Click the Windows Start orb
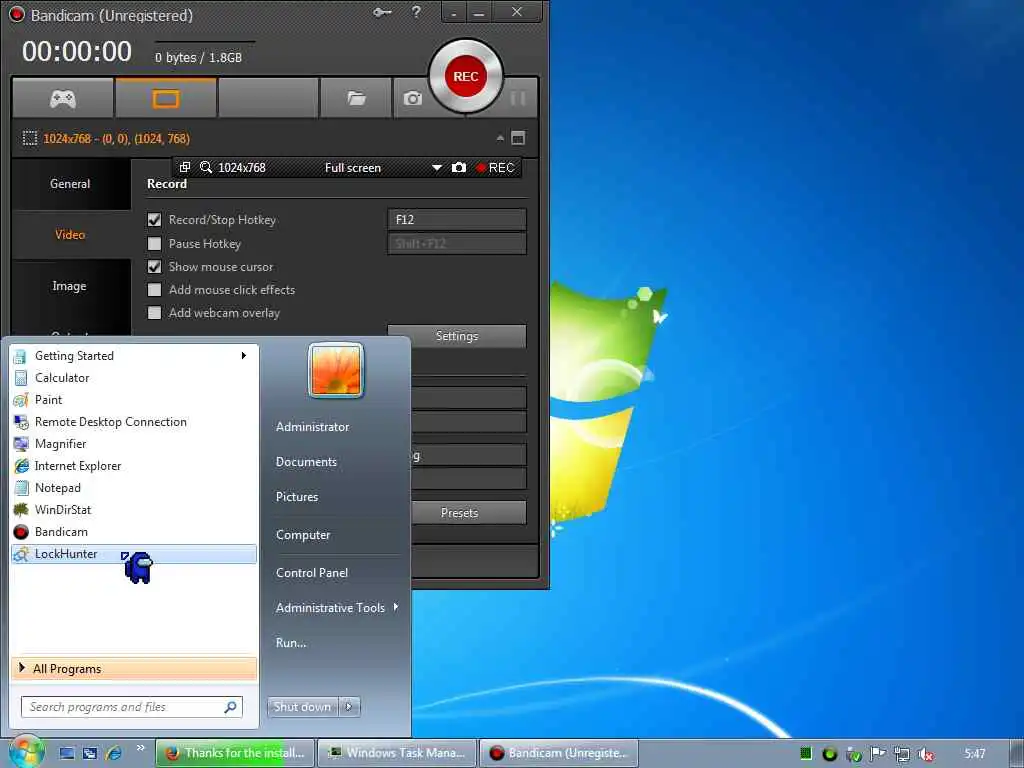The width and height of the screenshot is (1024, 768). [25, 753]
